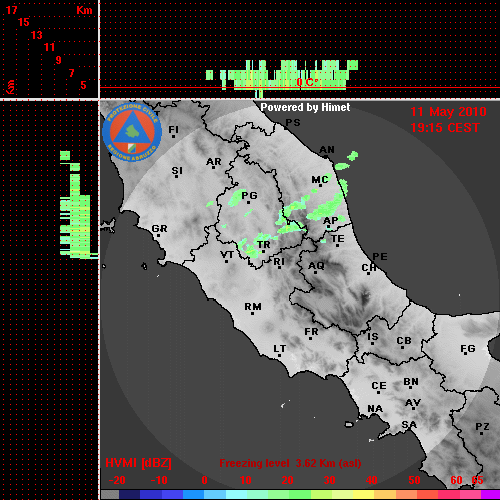Click the 'SI' city label on the map
The height and width of the screenshot is (500, 500).
(177, 171)
